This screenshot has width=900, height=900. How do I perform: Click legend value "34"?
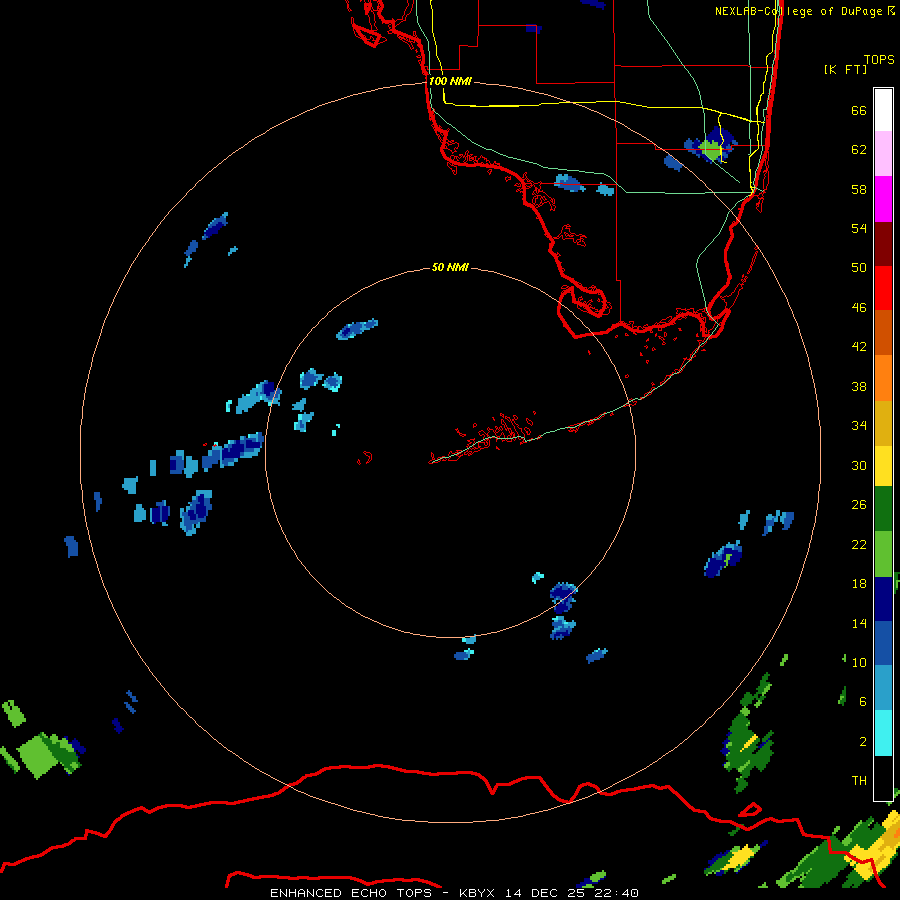859,425
